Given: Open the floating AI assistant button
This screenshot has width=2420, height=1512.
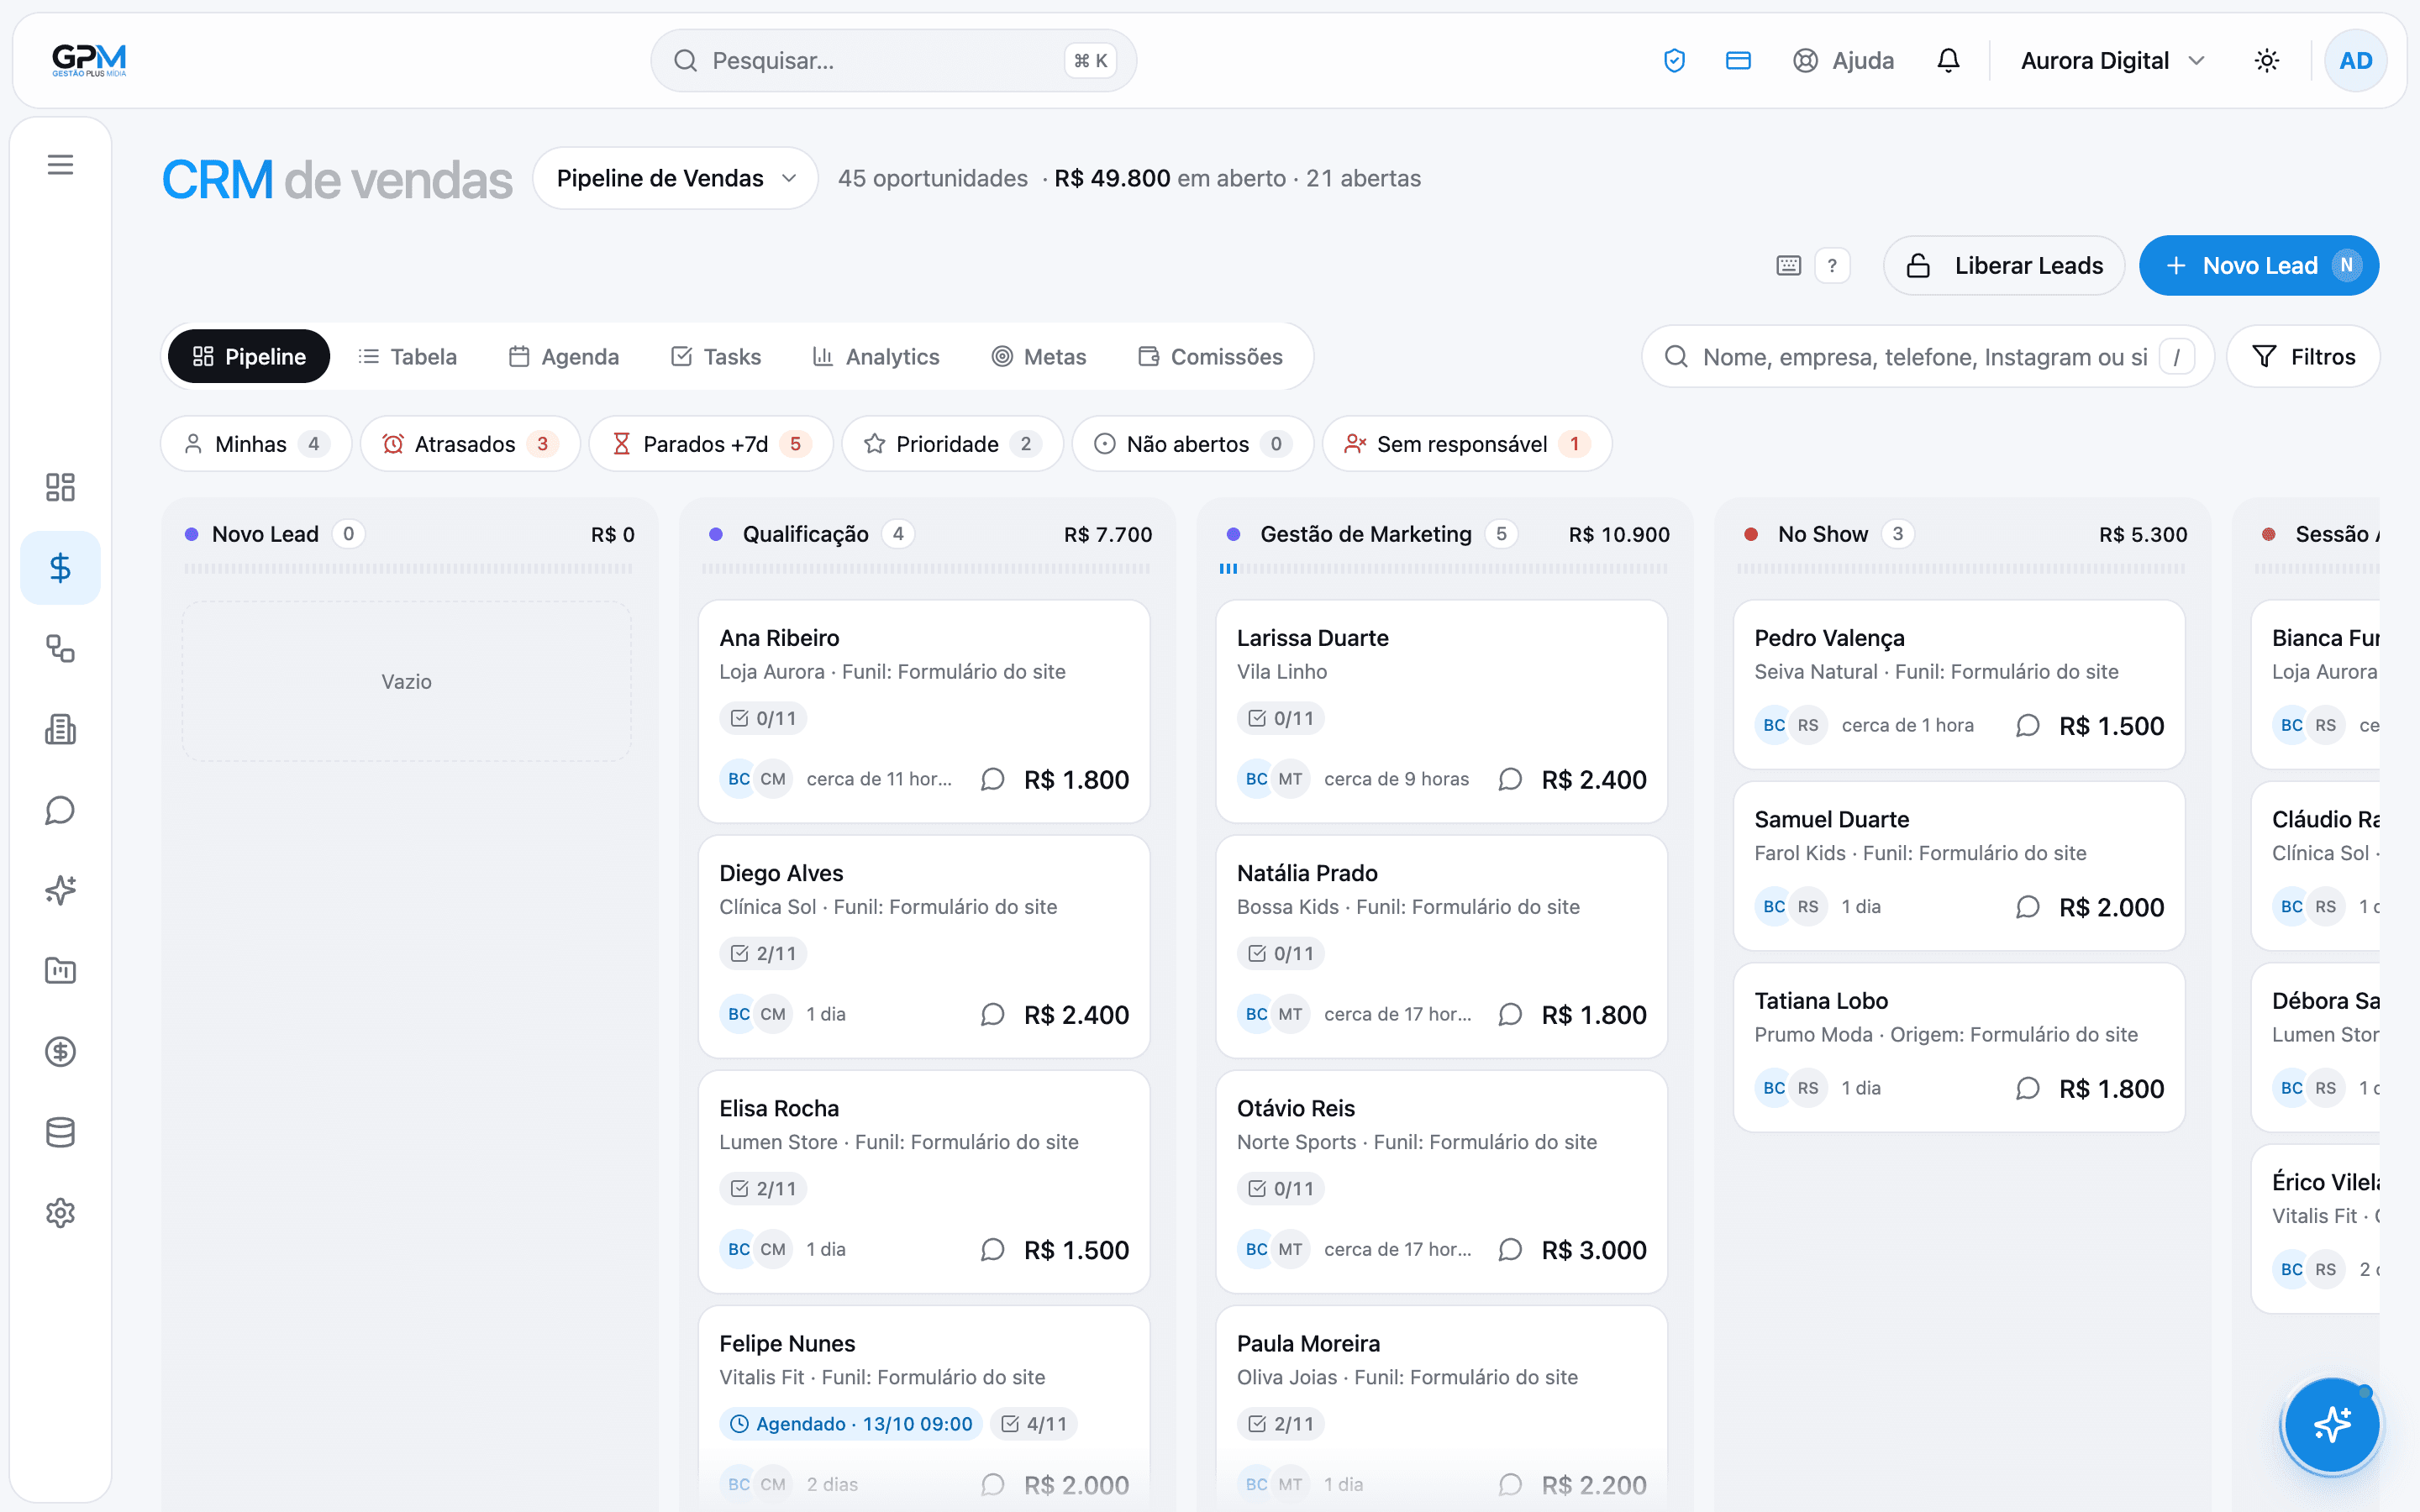Looking at the screenshot, I should pyautogui.click(x=2332, y=1424).
